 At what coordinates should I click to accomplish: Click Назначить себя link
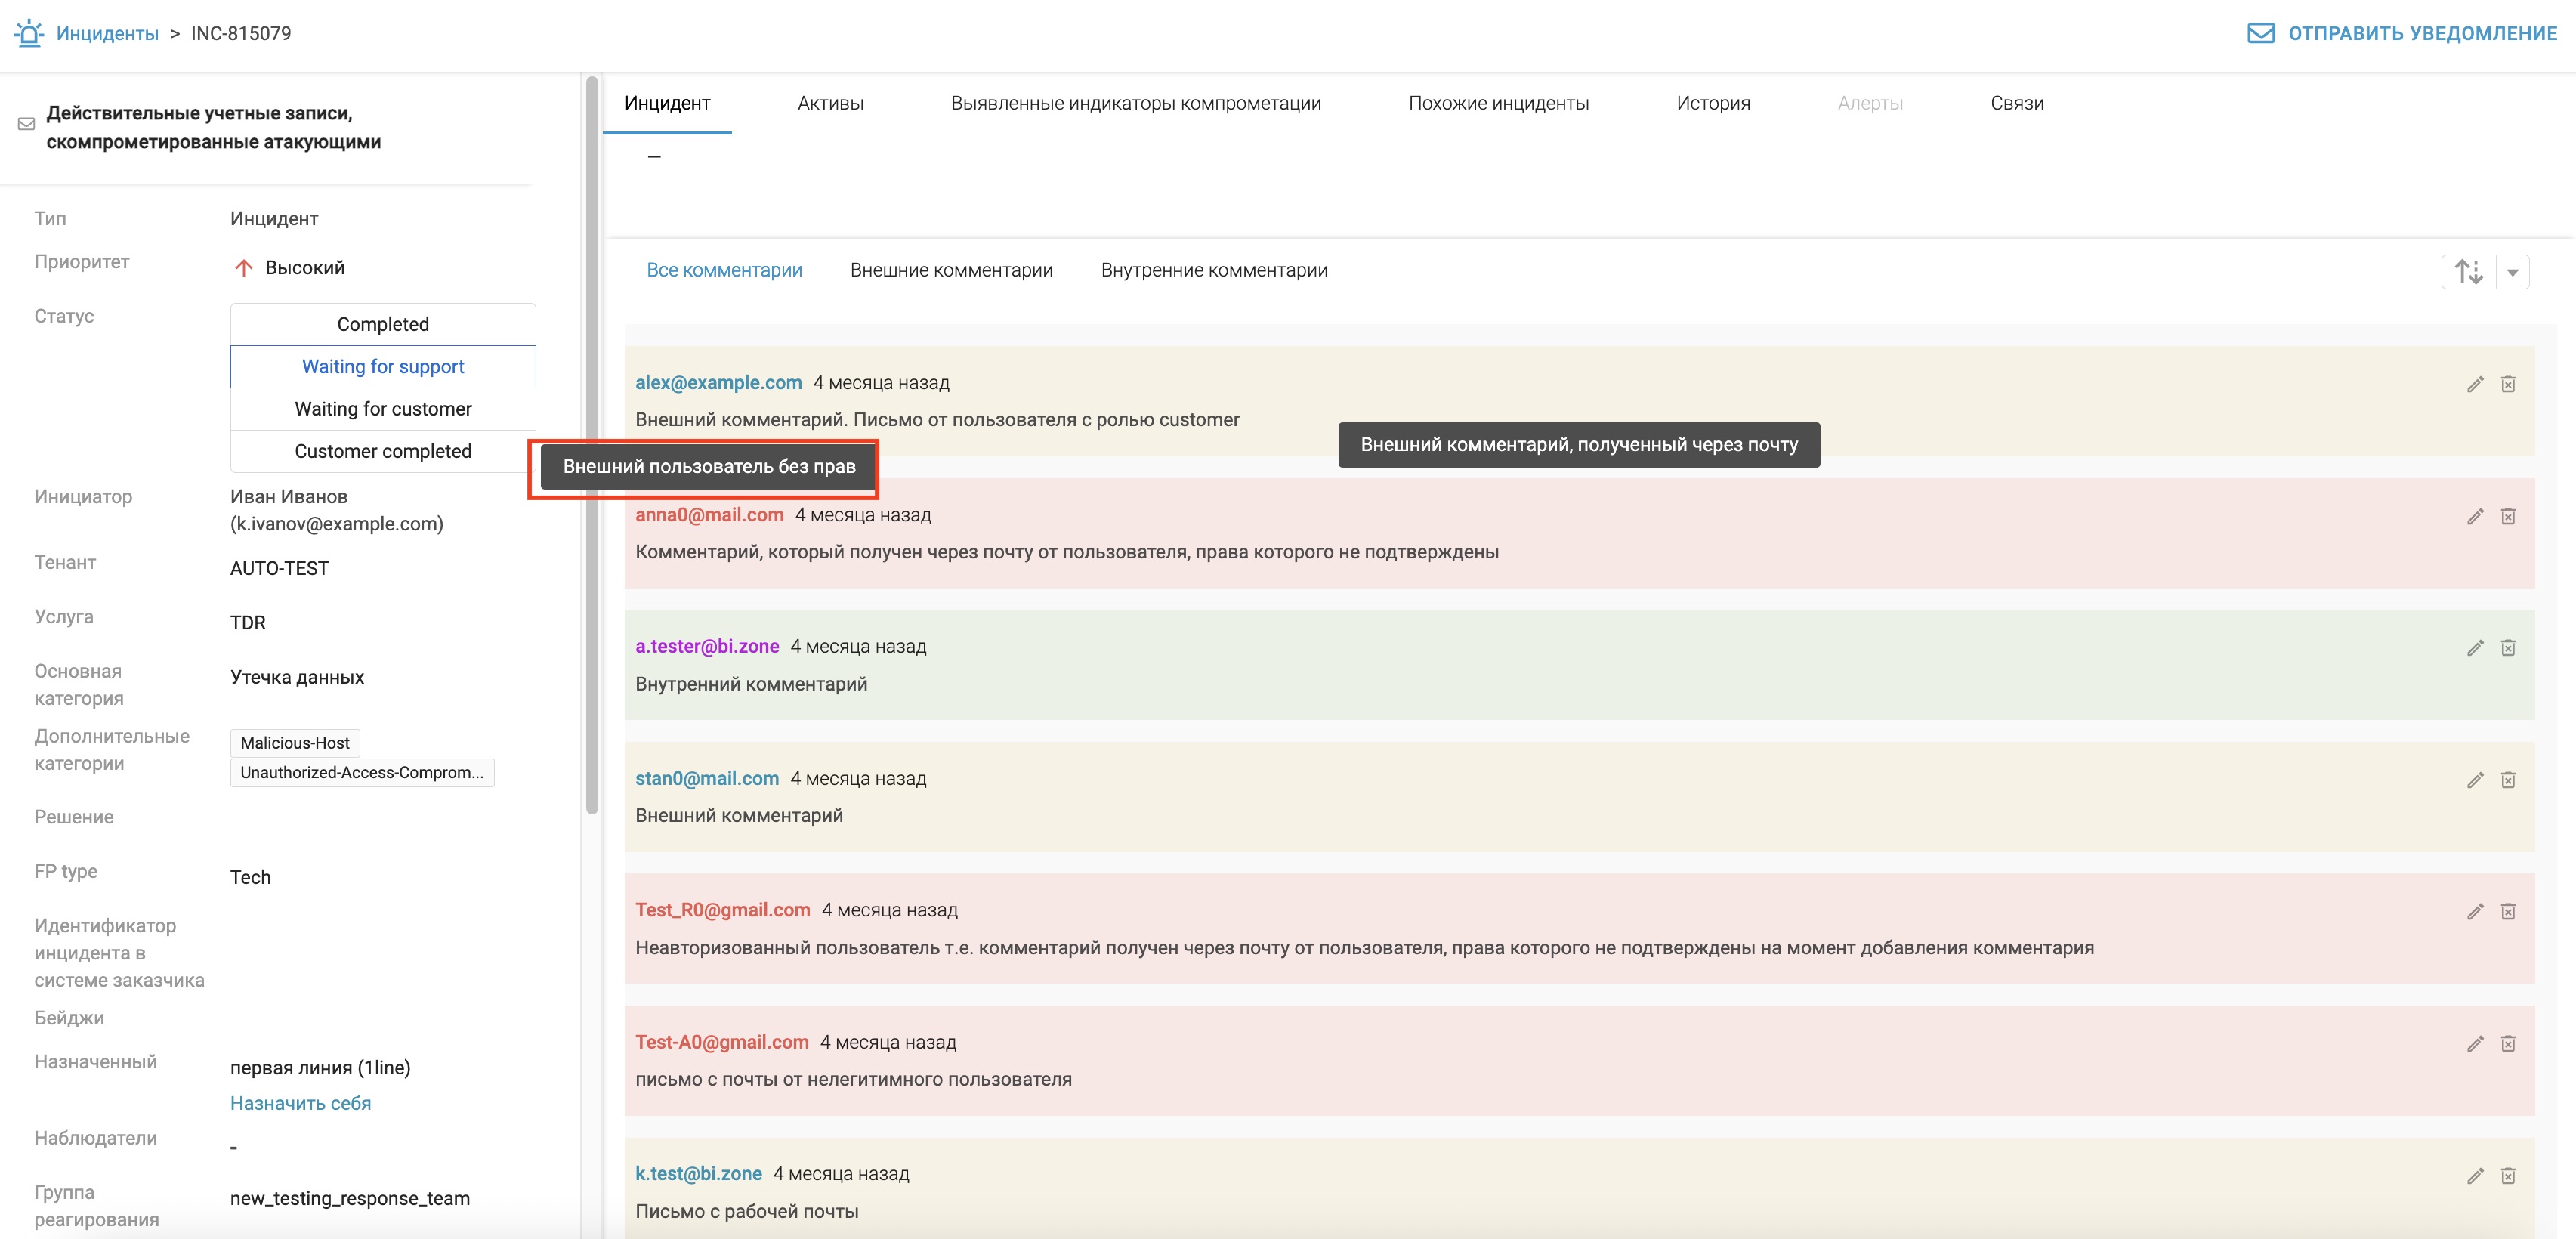pos(300,1103)
